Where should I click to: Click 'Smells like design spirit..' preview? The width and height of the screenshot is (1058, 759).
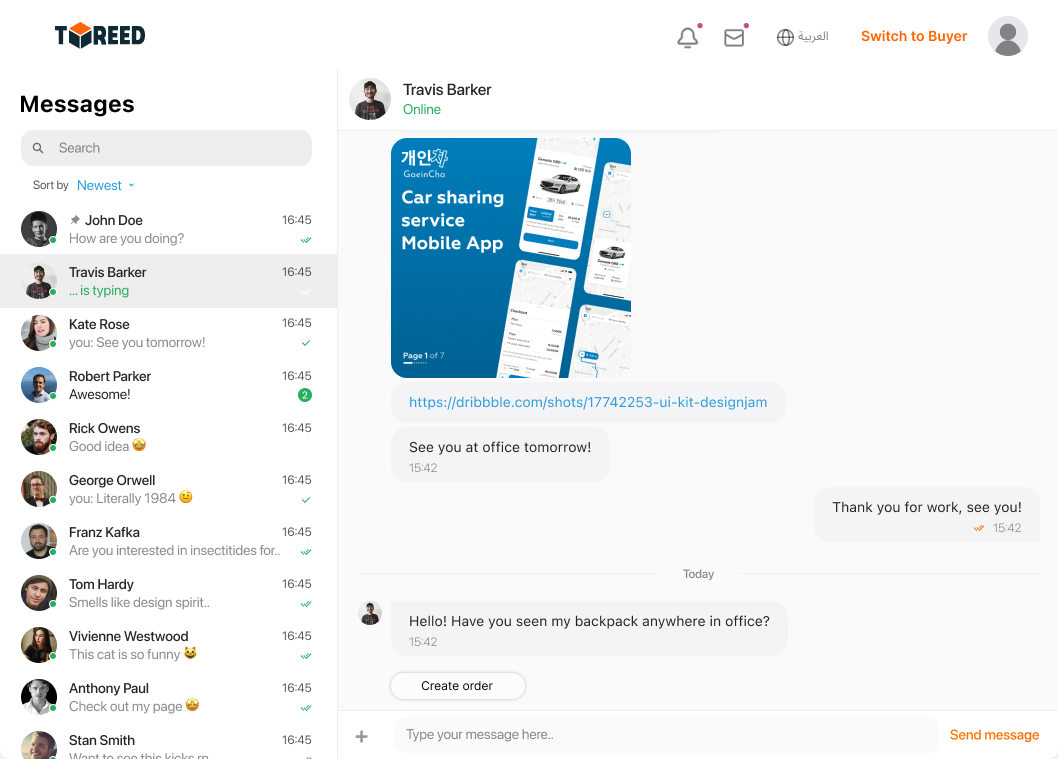[x=139, y=602]
